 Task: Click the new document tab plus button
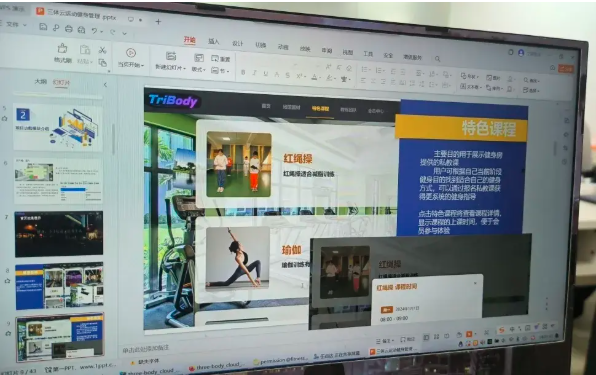click(158, 22)
